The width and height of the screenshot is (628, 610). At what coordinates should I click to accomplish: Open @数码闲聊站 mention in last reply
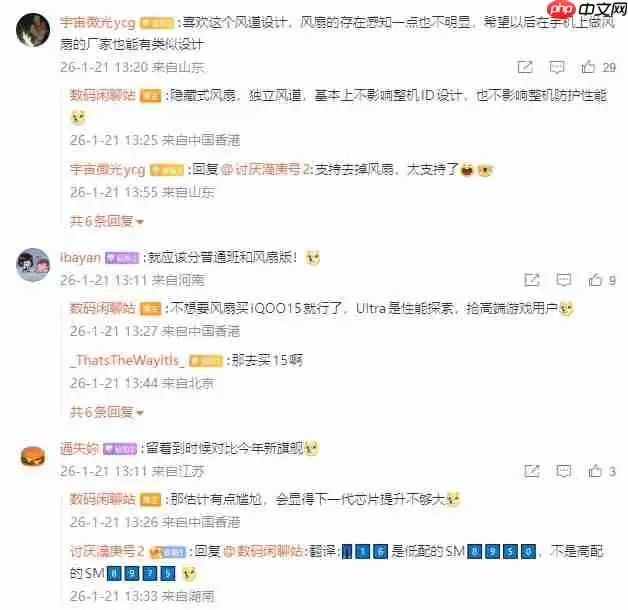pos(263,552)
